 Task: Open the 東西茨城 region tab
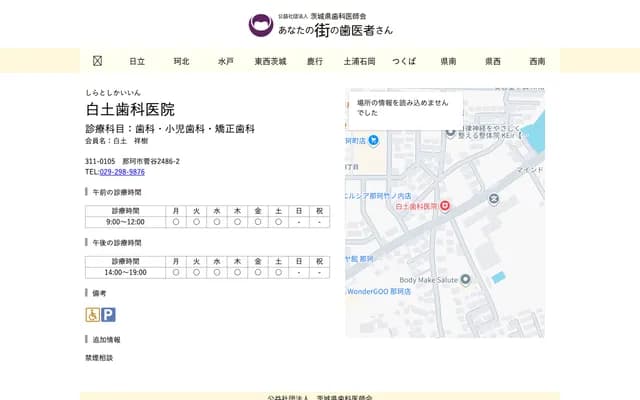point(270,61)
